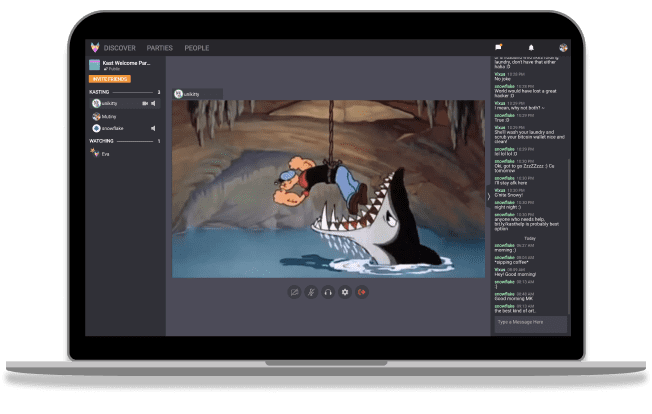
Task: Switch to the PEOPLE tab
Action: [x=197, y=48]
